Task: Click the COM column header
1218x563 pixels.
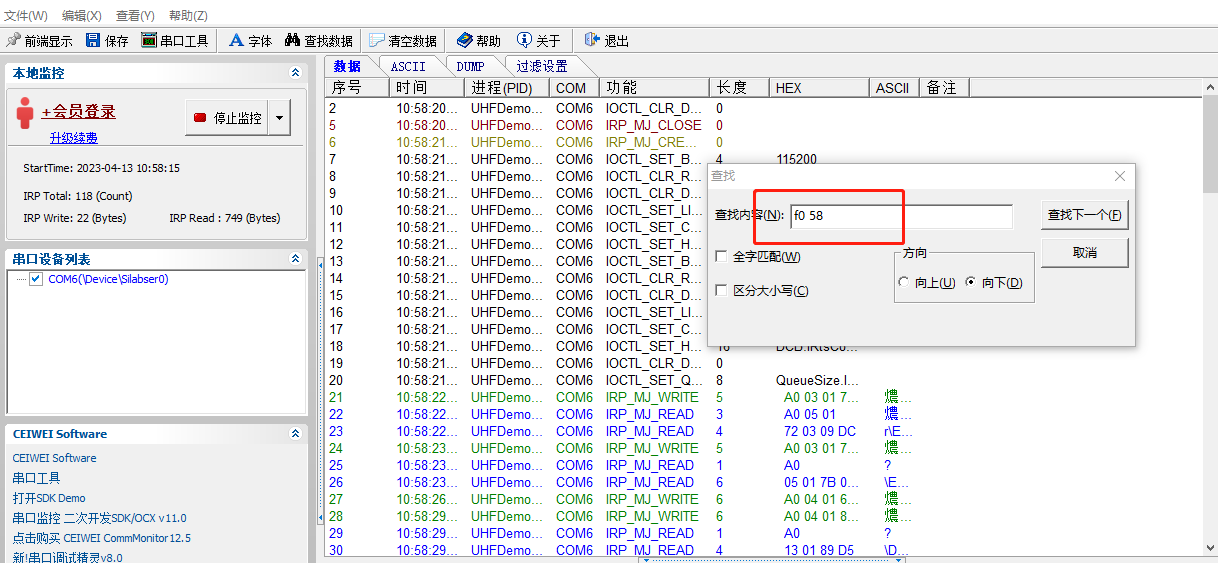Action: [x=575, y=88]
